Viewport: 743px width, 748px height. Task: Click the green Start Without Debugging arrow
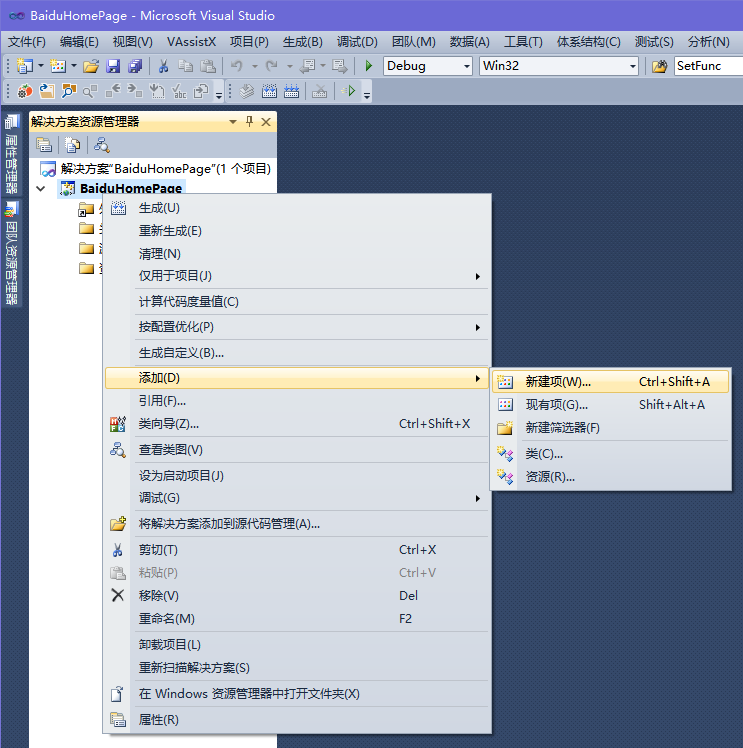(x=349, y=91)
